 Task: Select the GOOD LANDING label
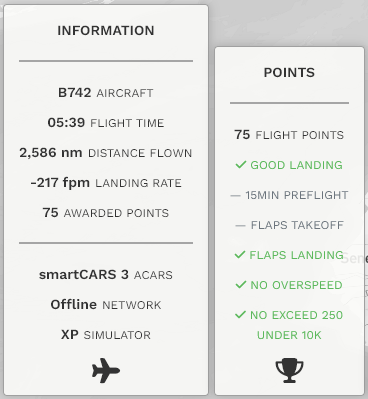296,165
